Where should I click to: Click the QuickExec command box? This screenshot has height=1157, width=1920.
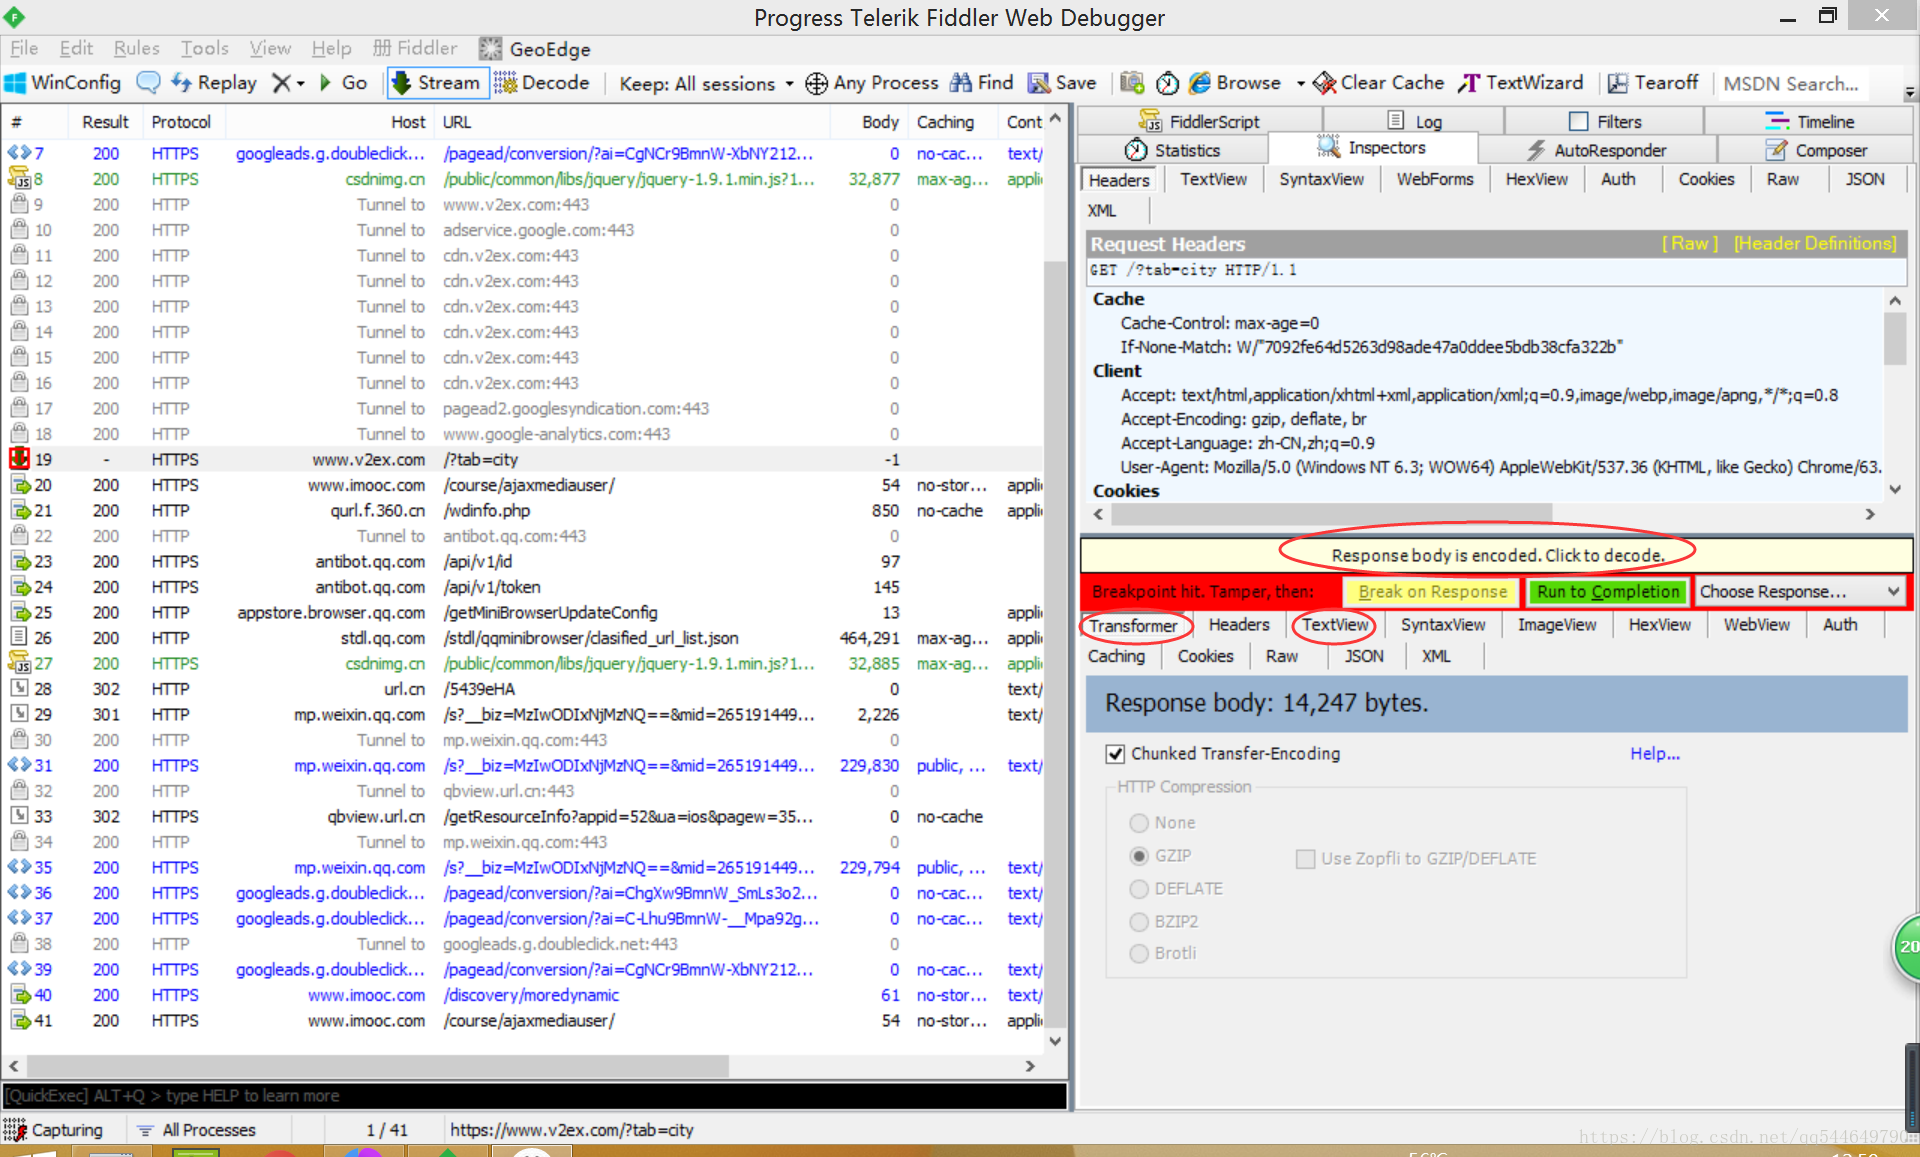534,1095
